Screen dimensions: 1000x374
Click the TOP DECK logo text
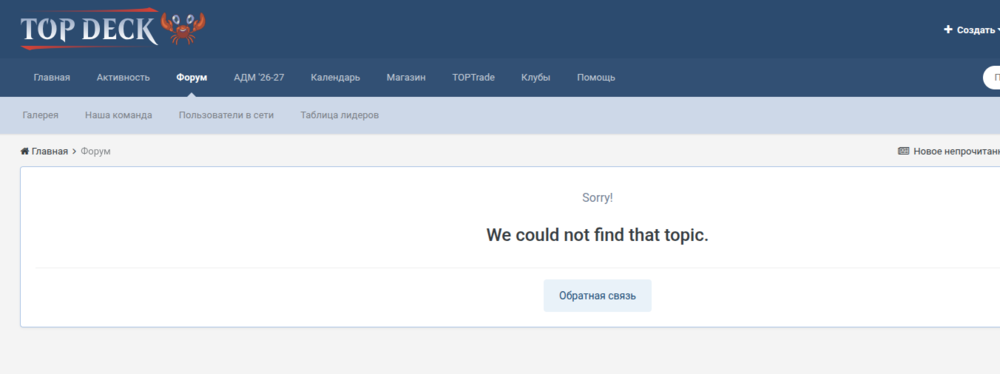coord(89,30)
